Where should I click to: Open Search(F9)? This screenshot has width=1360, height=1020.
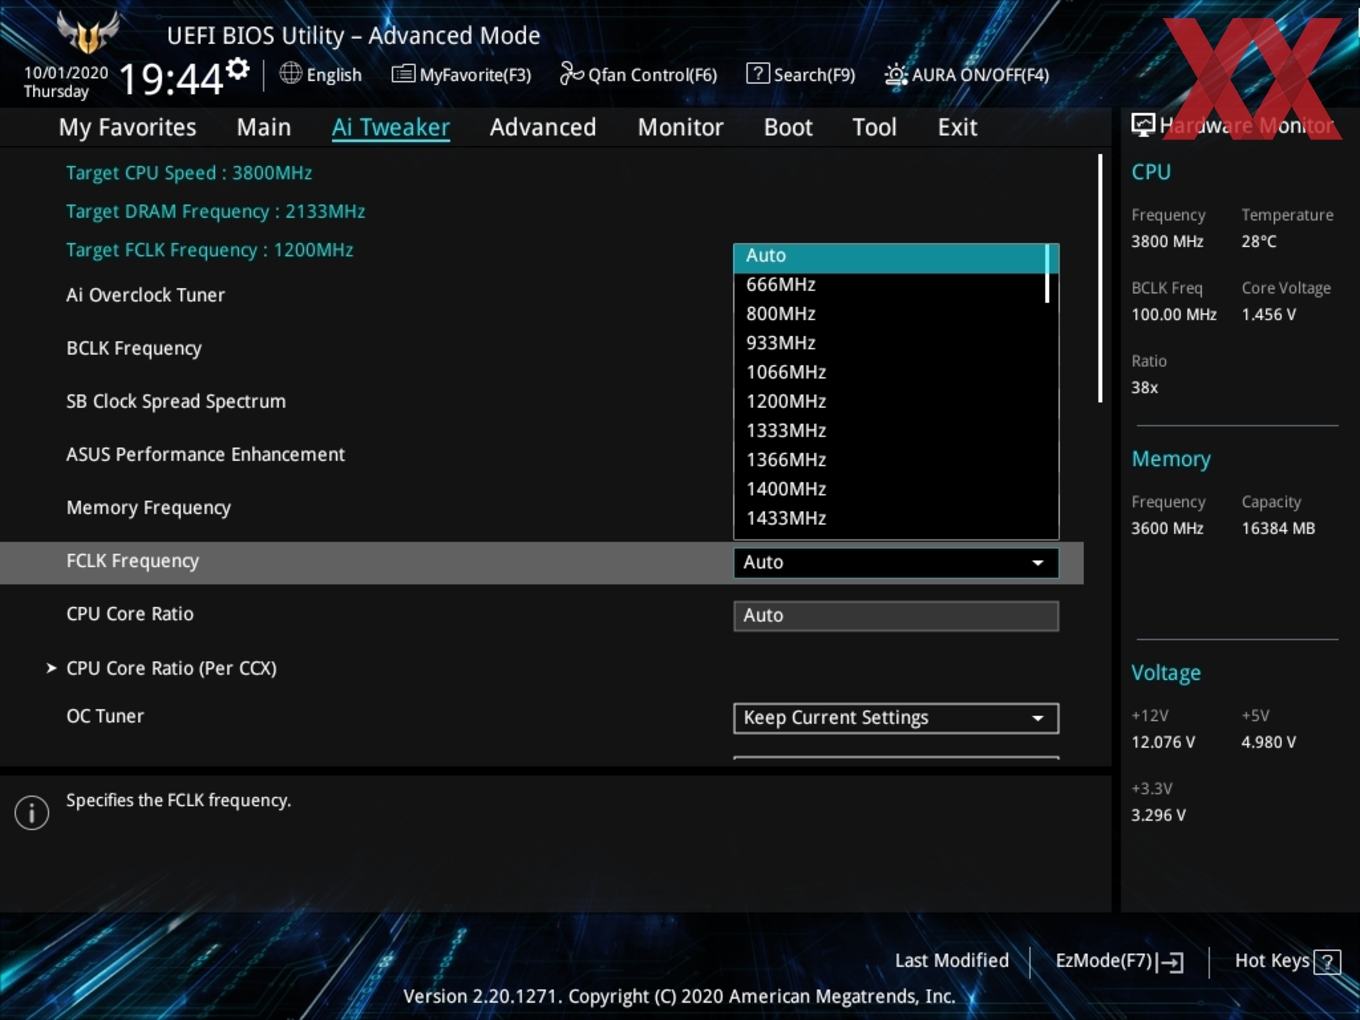pos(801,74)
